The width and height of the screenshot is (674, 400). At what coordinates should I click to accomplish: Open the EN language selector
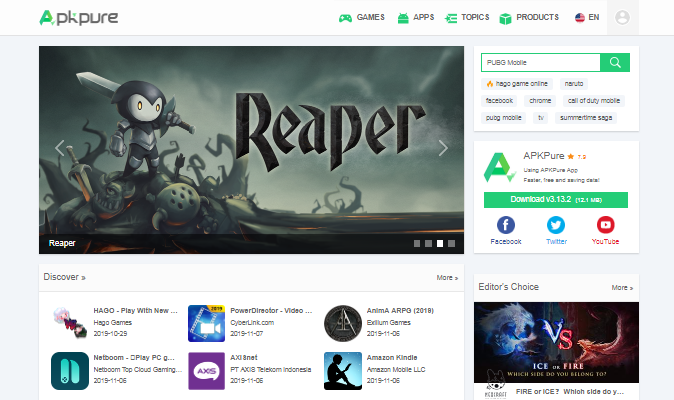pos(594,18)
